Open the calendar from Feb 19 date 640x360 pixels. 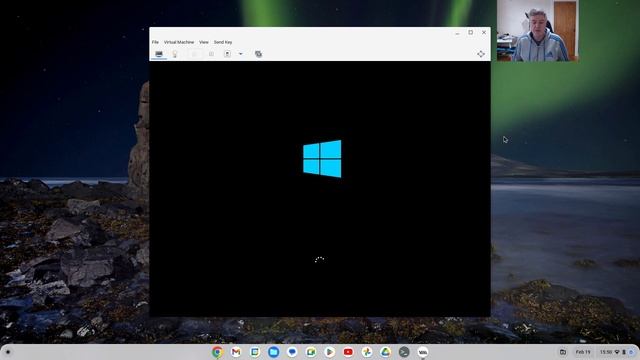click(583, 352)
